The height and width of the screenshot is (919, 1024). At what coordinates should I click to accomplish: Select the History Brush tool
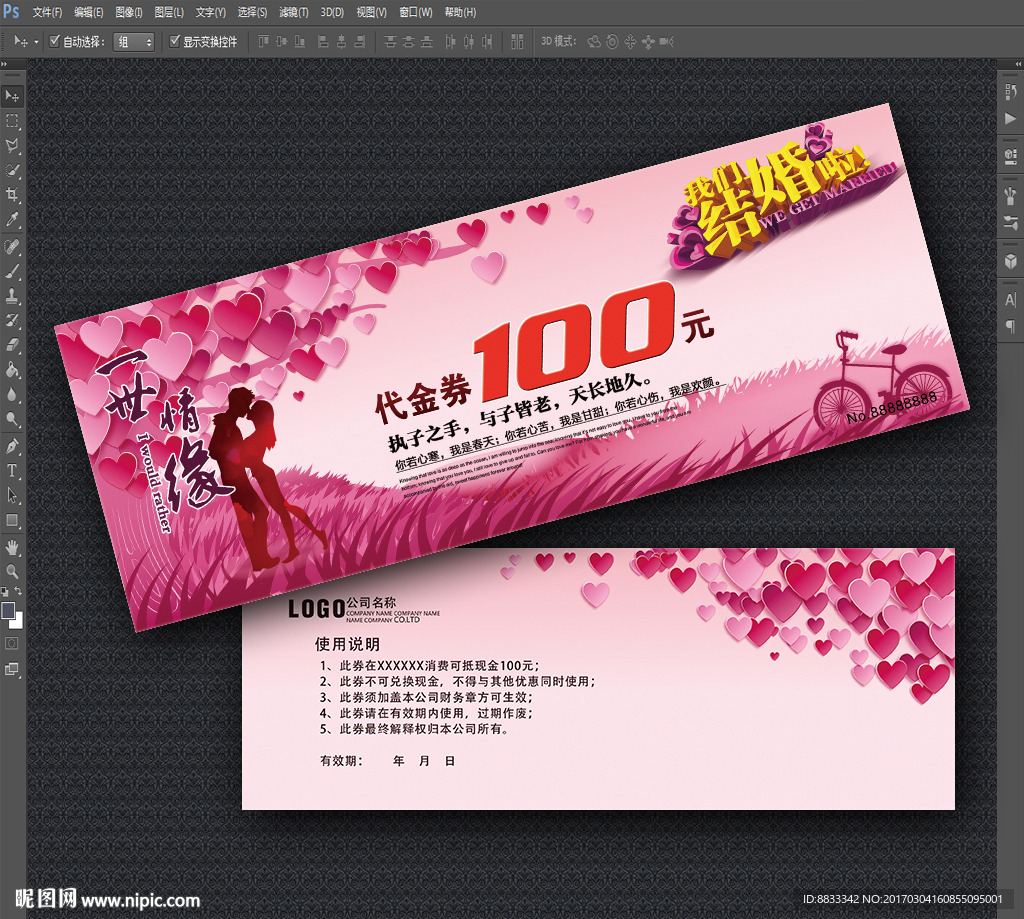click(12, 321)
